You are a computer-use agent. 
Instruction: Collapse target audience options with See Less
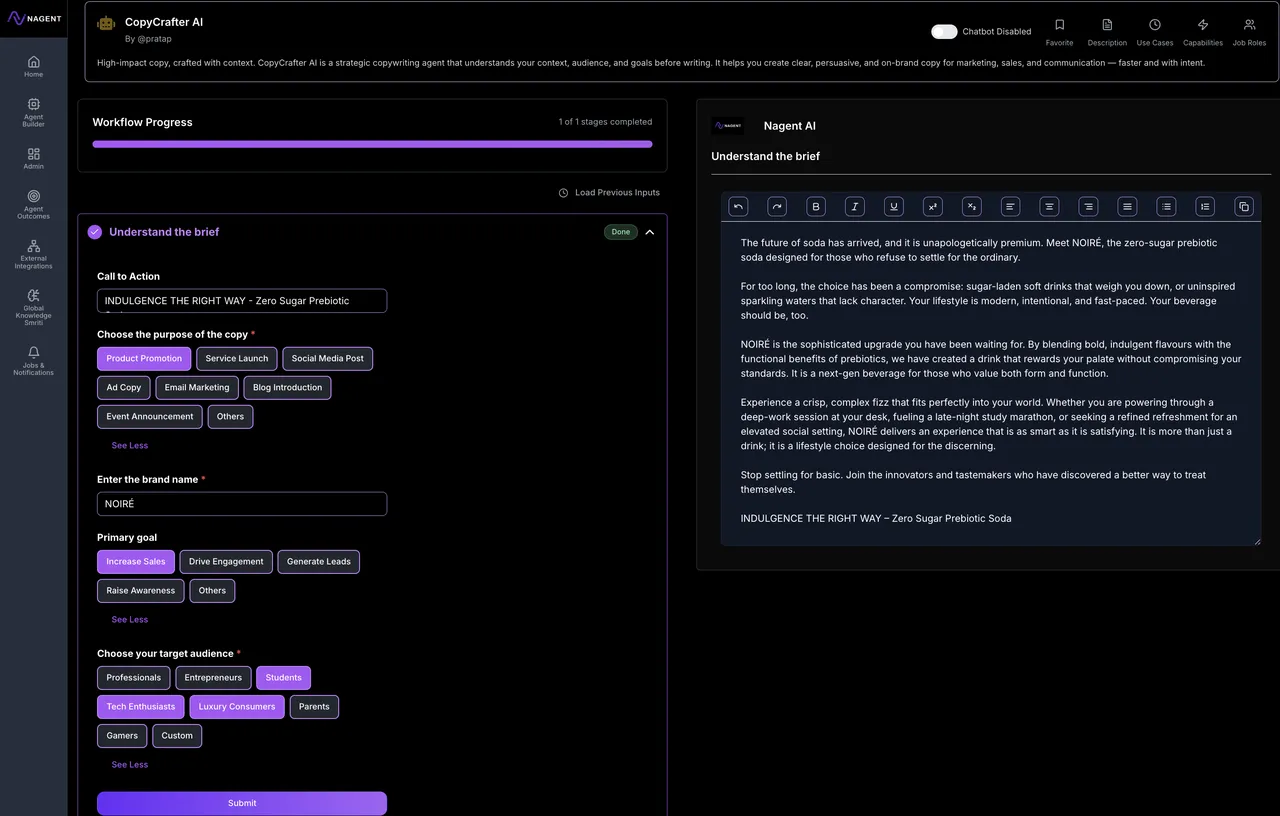point(130,765)
